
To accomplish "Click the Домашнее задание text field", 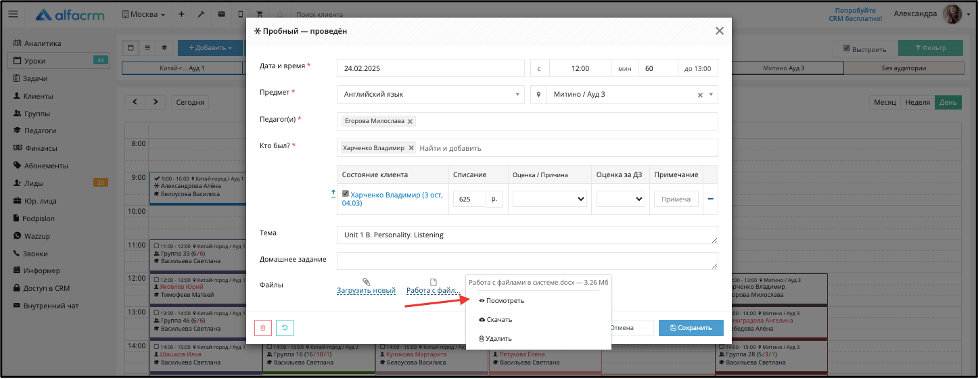I will click(x=527, y=261).
